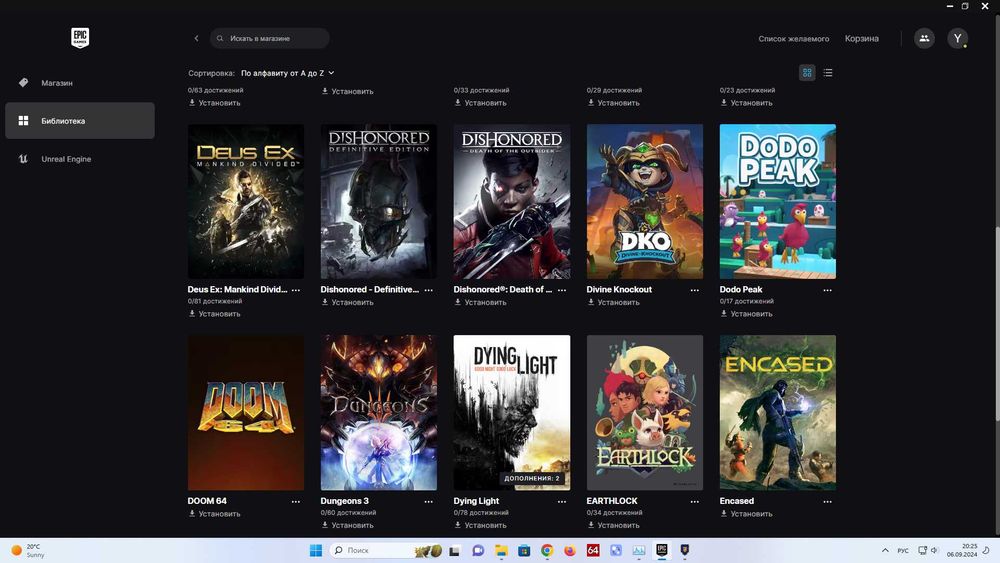Click '0/81 достижений' under Deus Ex
The width and height of the screenshot is (1000, 563).
pyautogui.click(x=215, y=302)
